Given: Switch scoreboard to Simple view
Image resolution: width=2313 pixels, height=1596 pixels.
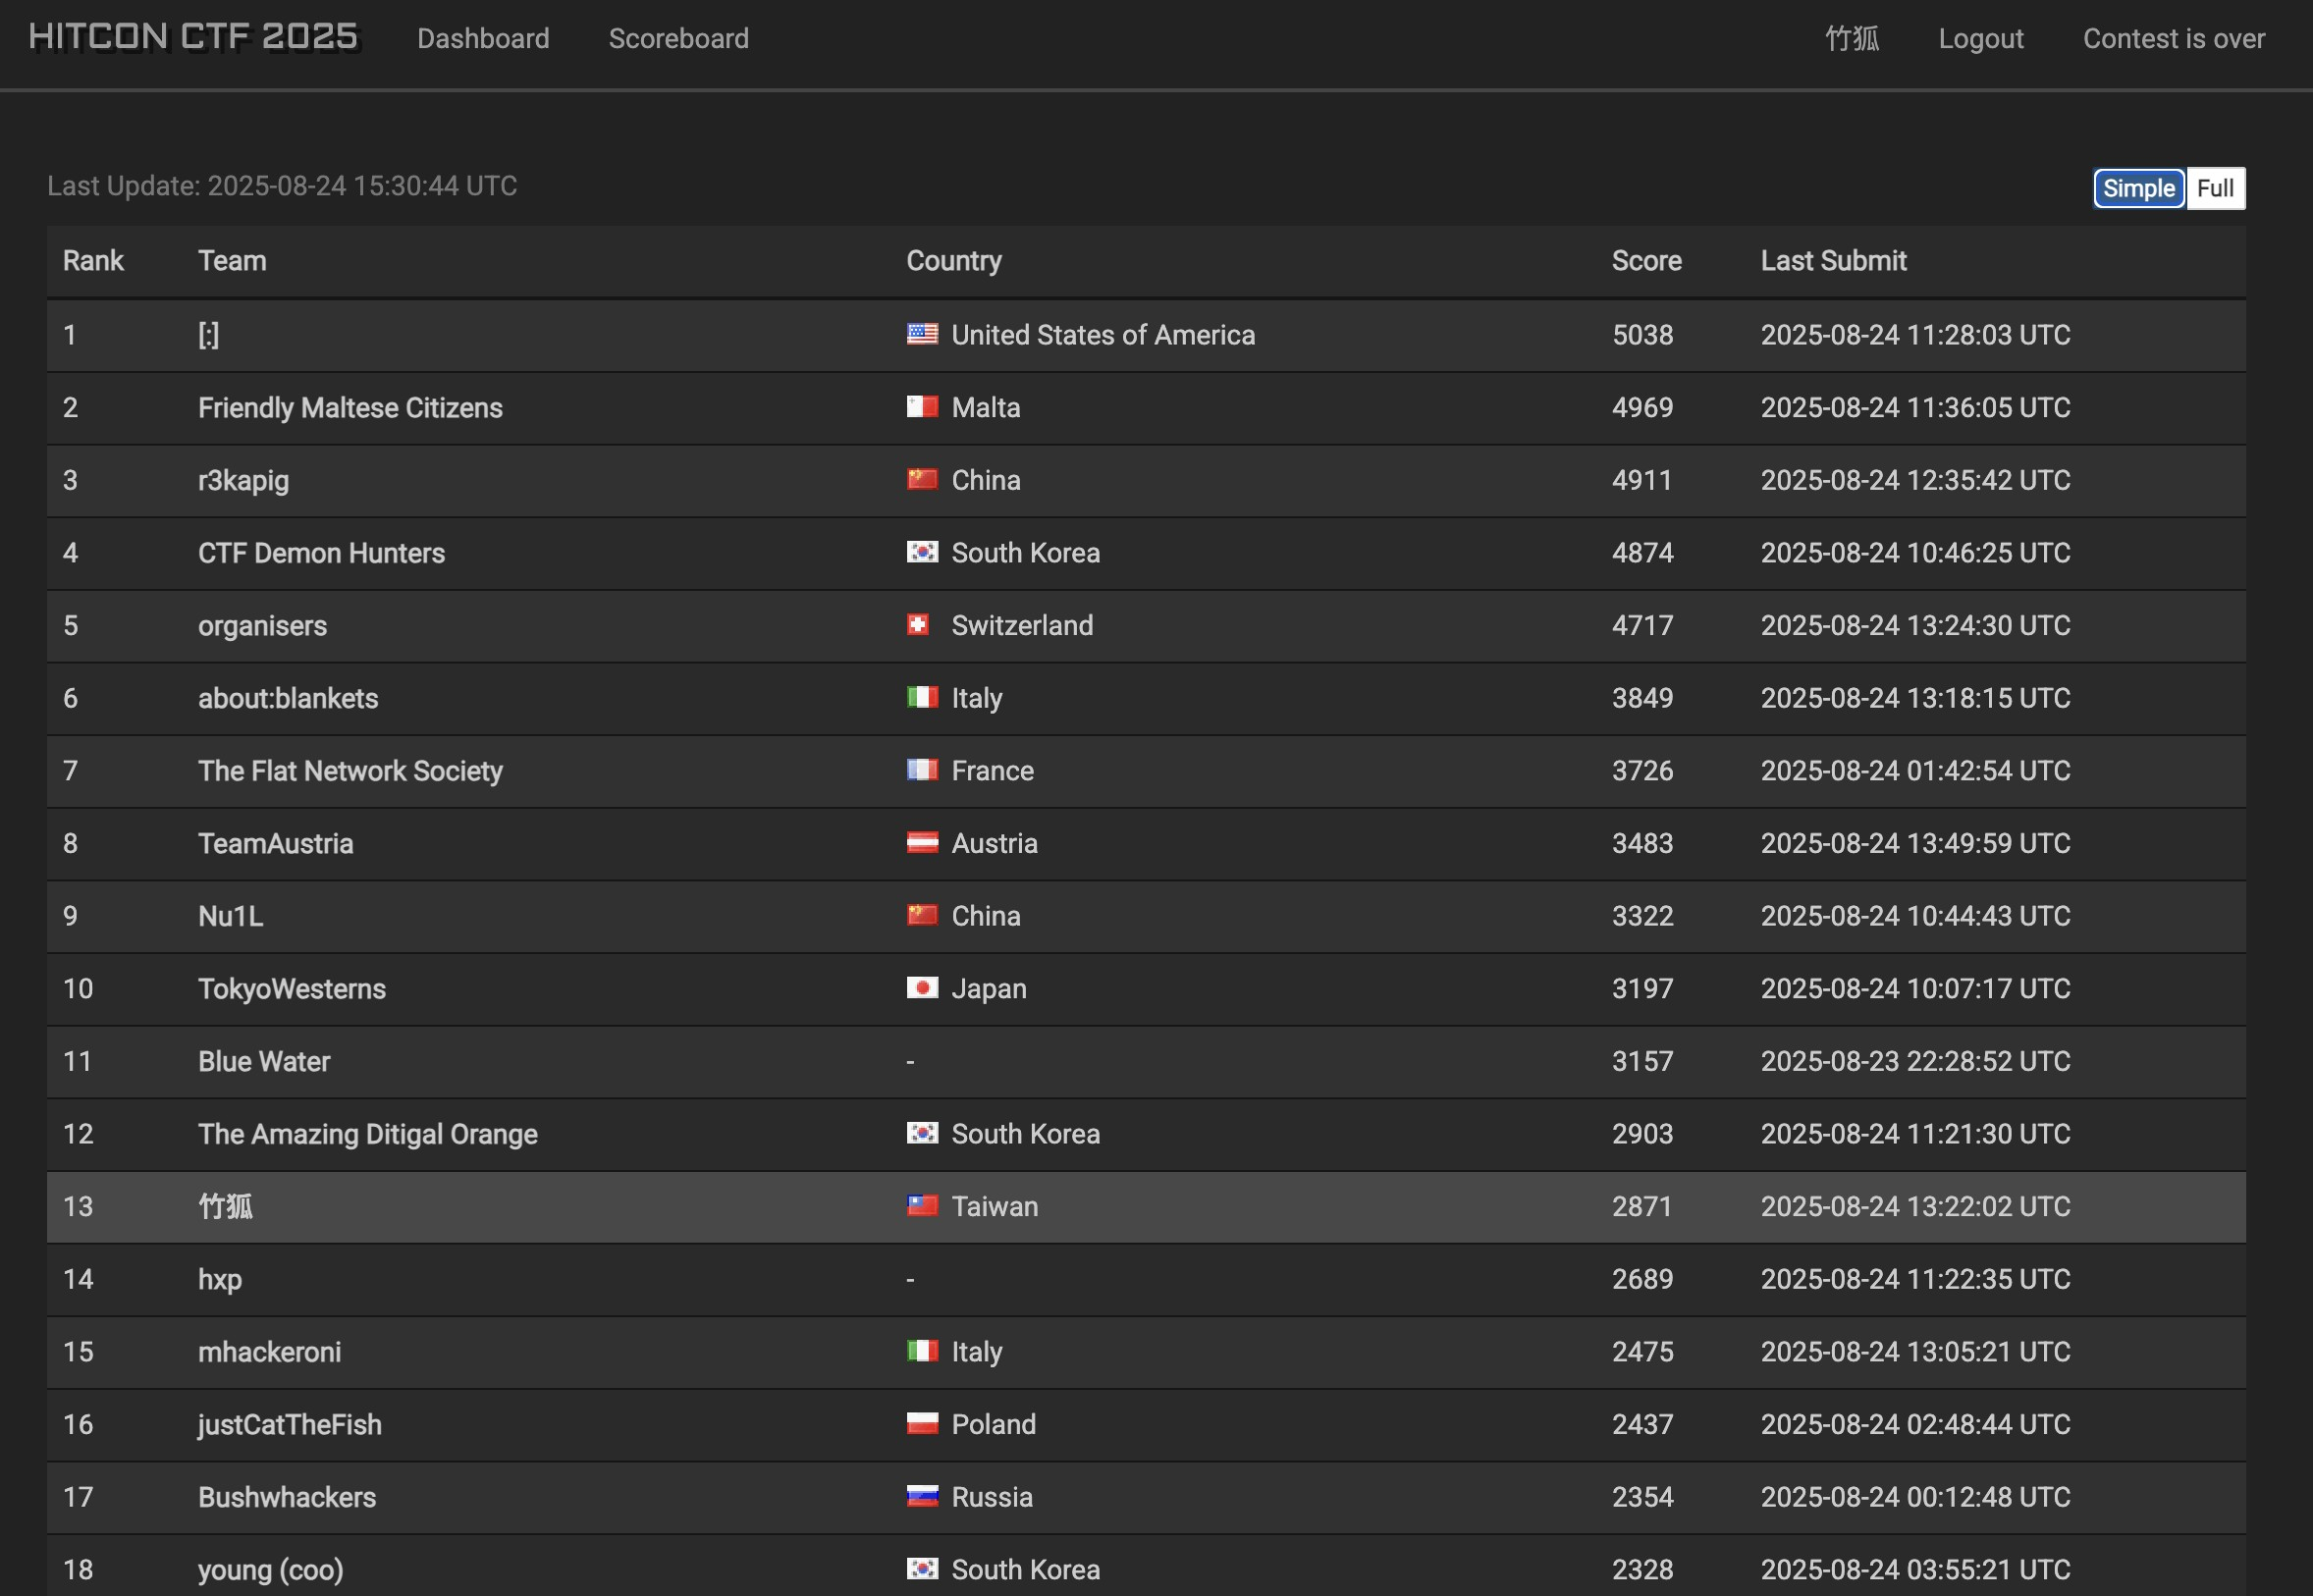Looking at the screenshot, I should pyautogui.click(x=2139, y=188).
